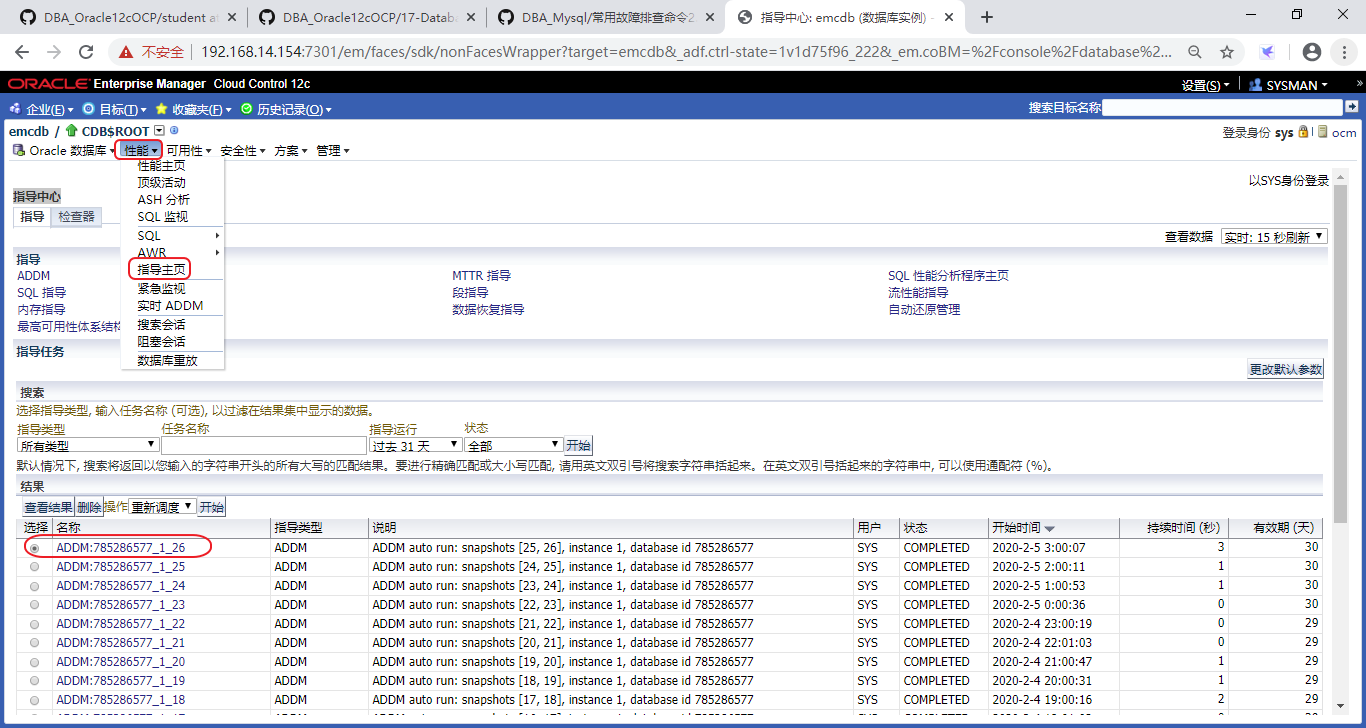Choose 指导主页 from the 性能 menu
This screenshot has height=728, width=1366.
[x=160, y=269]
